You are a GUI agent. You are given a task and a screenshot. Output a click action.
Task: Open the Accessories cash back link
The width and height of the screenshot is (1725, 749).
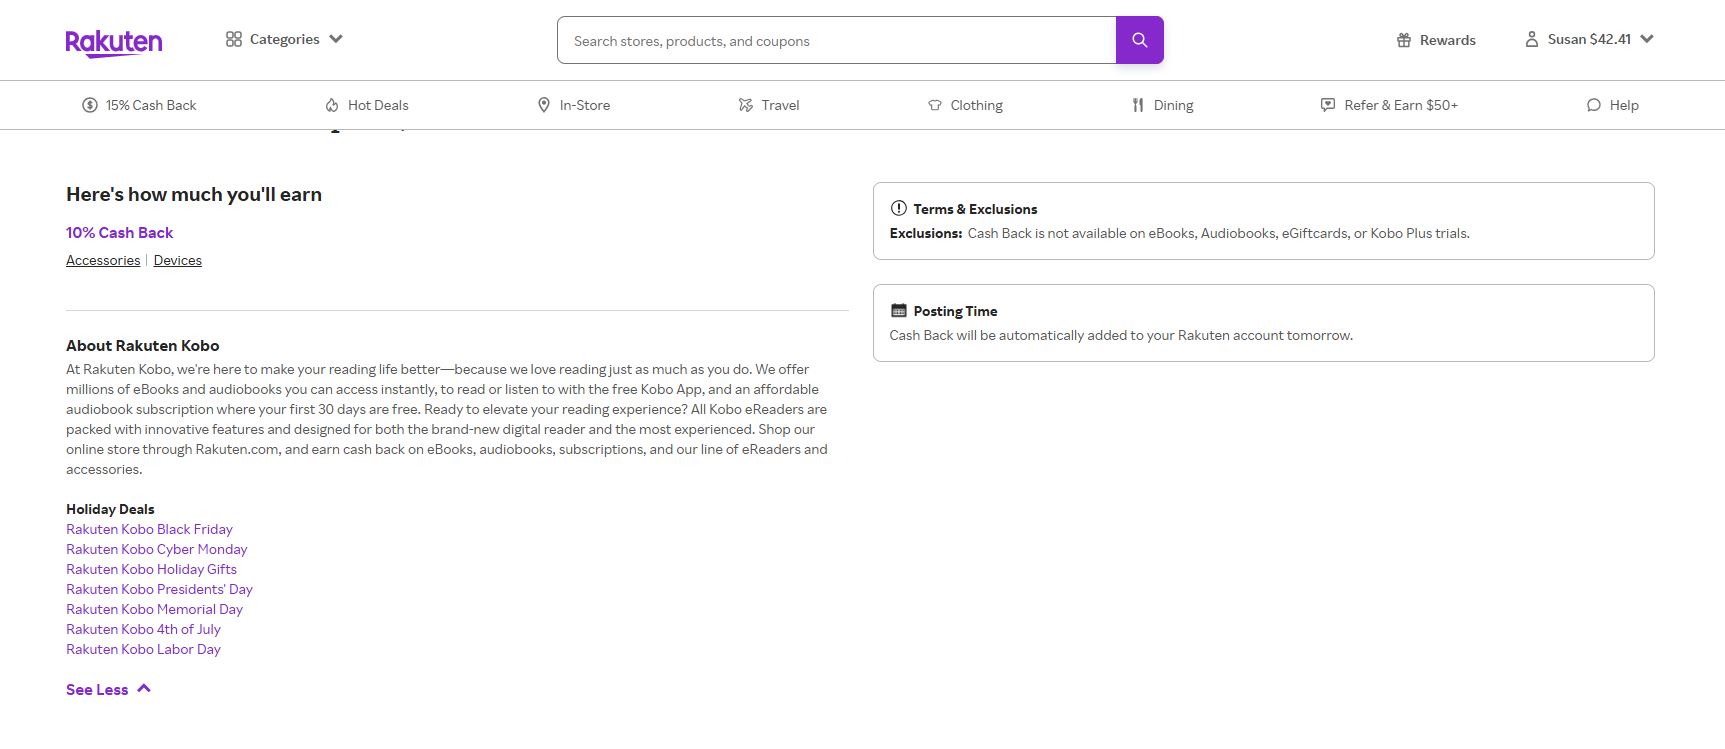pos(103,260)
